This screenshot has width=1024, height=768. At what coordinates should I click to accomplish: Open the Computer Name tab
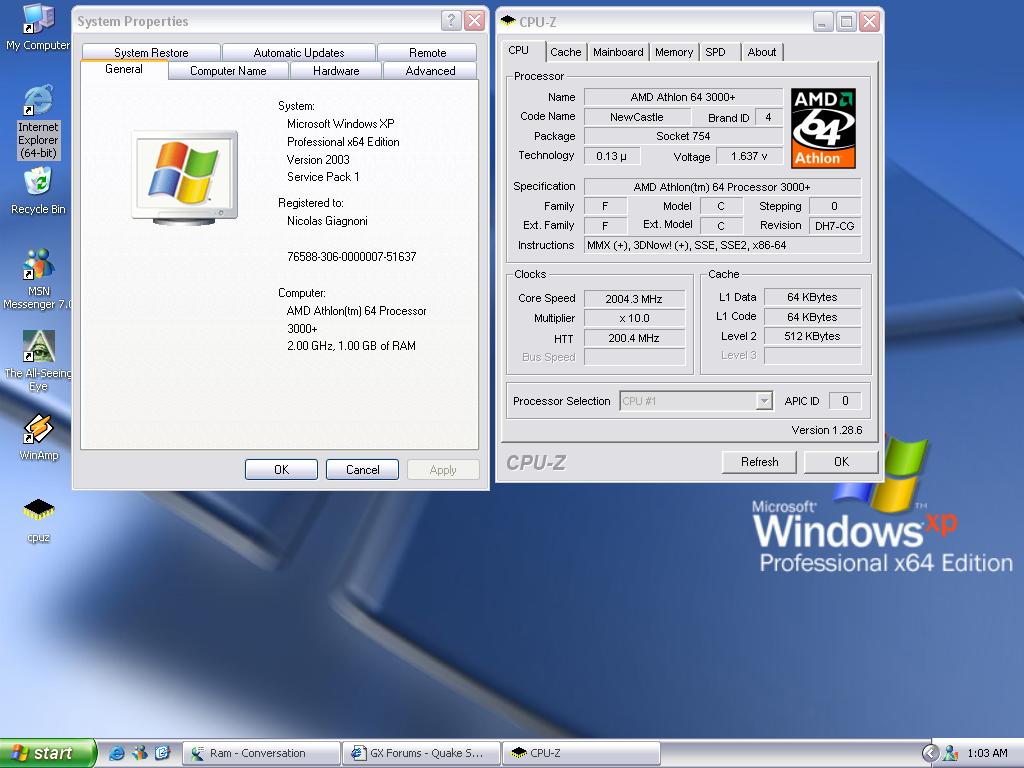[228, 71]
